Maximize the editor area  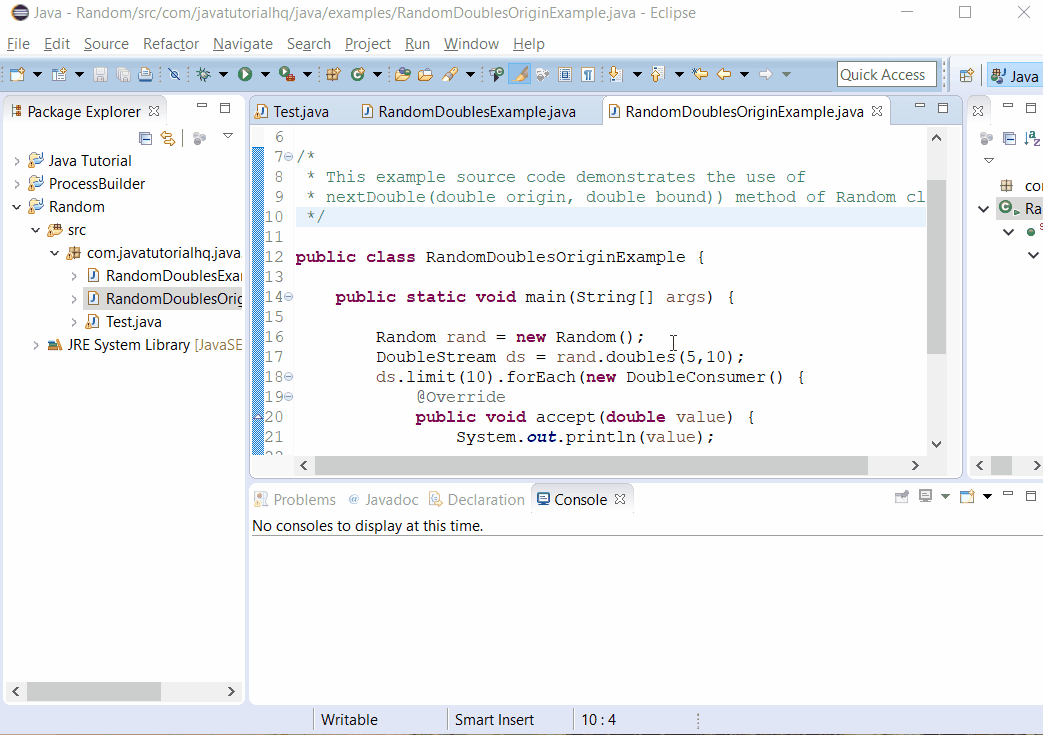(x=943, y=108)
